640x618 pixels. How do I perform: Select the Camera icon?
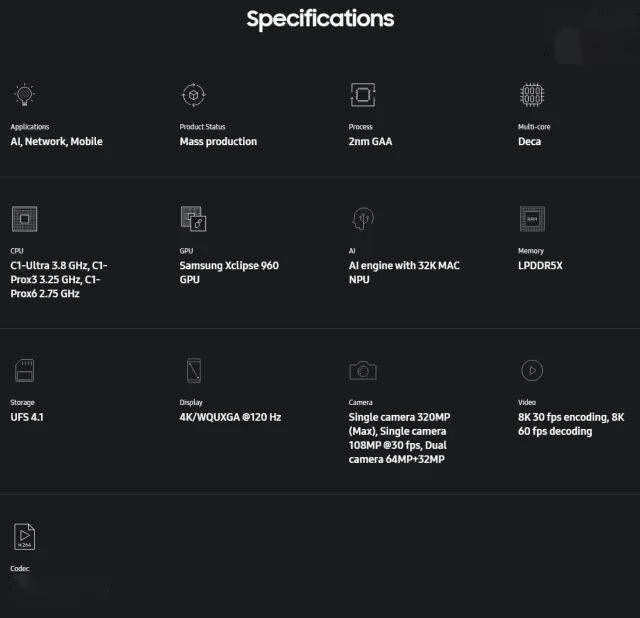coord(362,371)
